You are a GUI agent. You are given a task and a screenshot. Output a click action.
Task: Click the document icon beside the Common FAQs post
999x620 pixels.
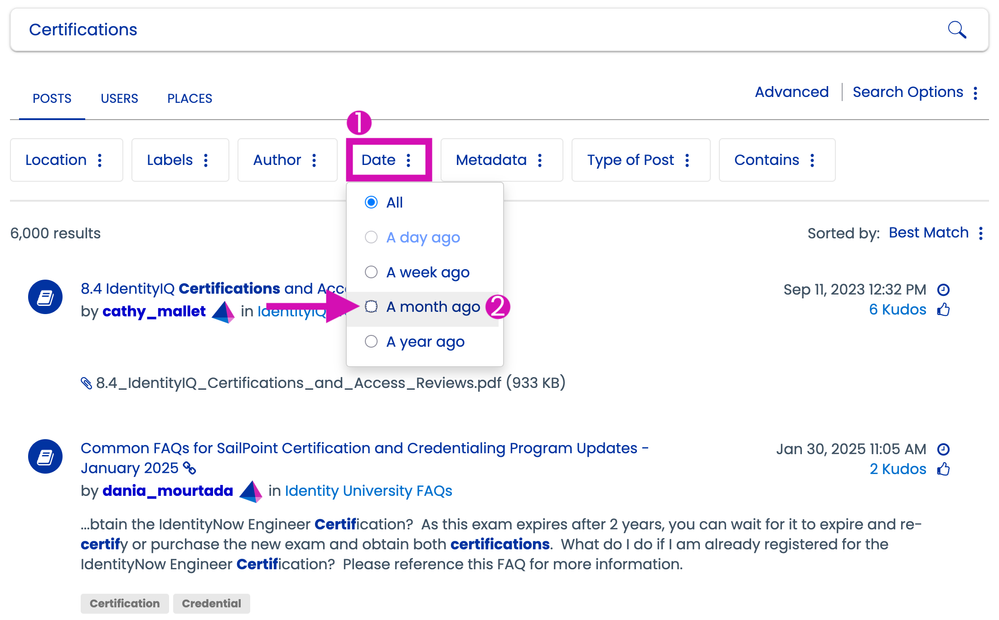pyautogui.click(x=45, y=457)
